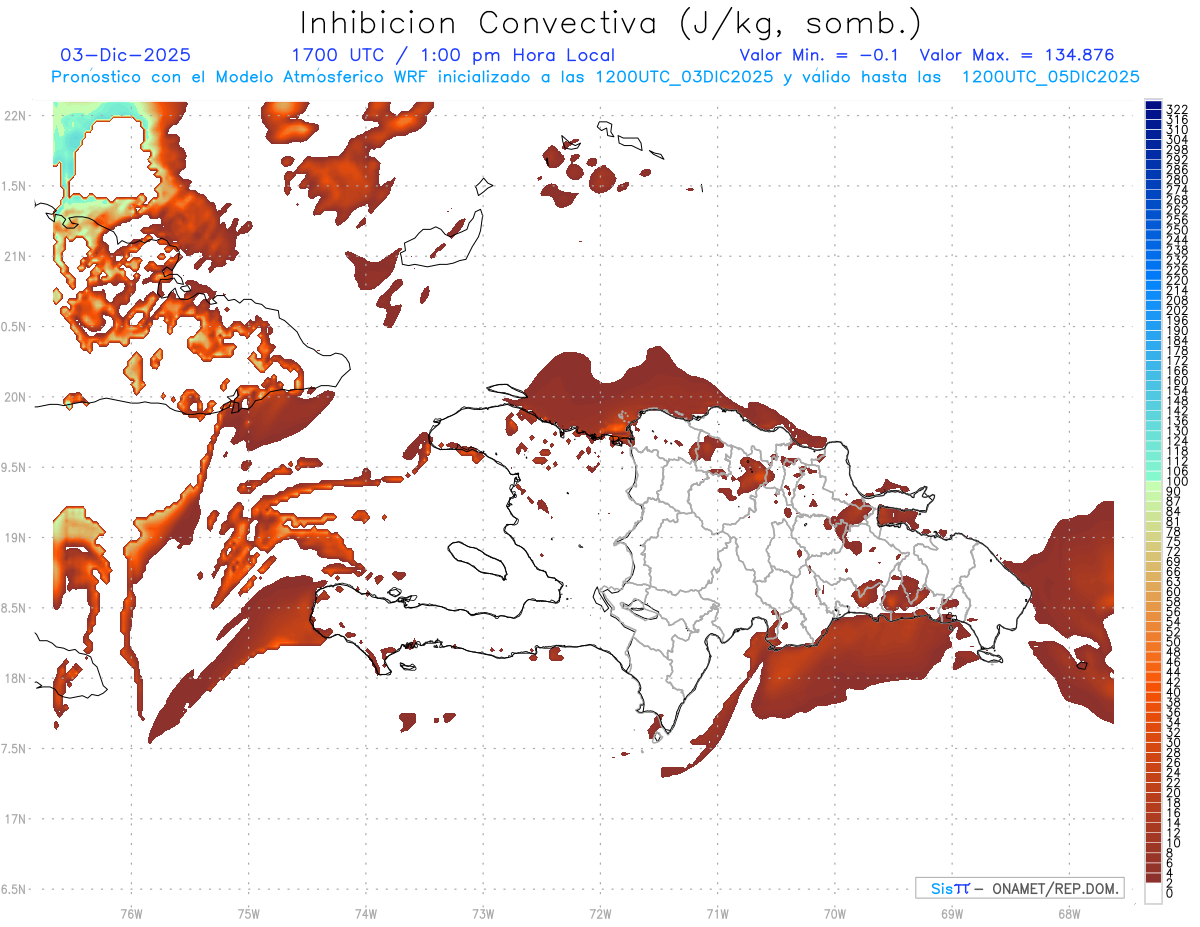Click the "73W" longitude label

483,913
